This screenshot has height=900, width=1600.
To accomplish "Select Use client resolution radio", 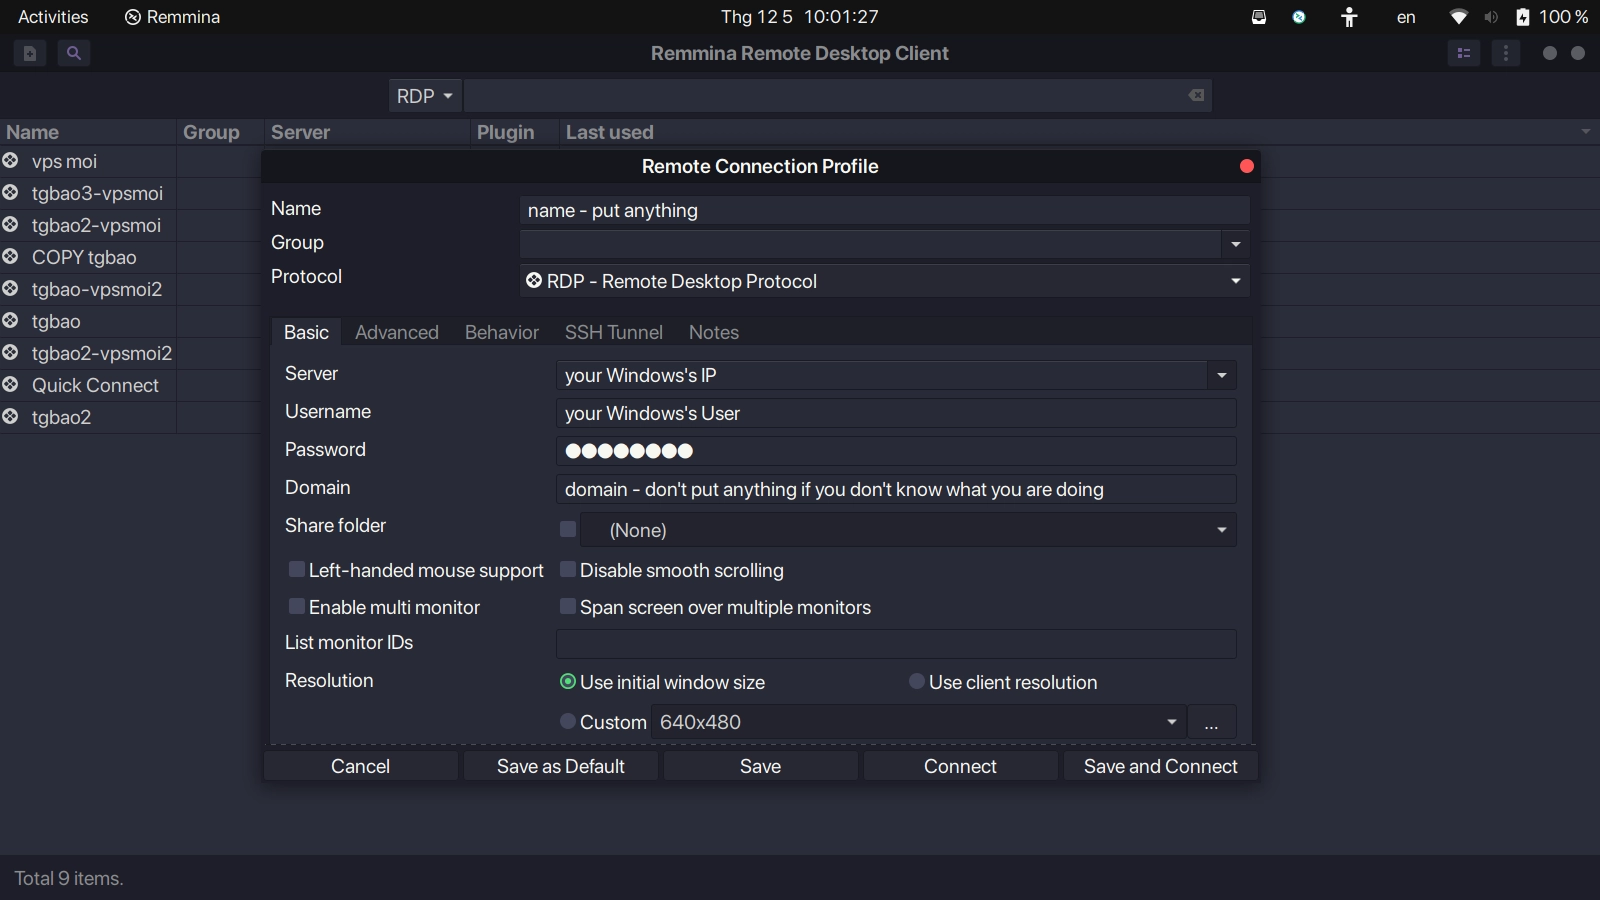I will (x=916, y=681).
